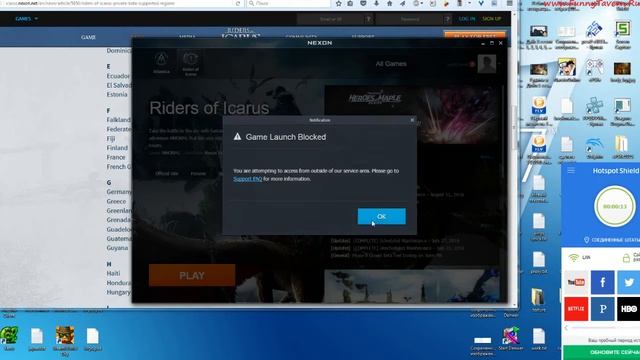Open the Forums link under game description

coord(198,174)
